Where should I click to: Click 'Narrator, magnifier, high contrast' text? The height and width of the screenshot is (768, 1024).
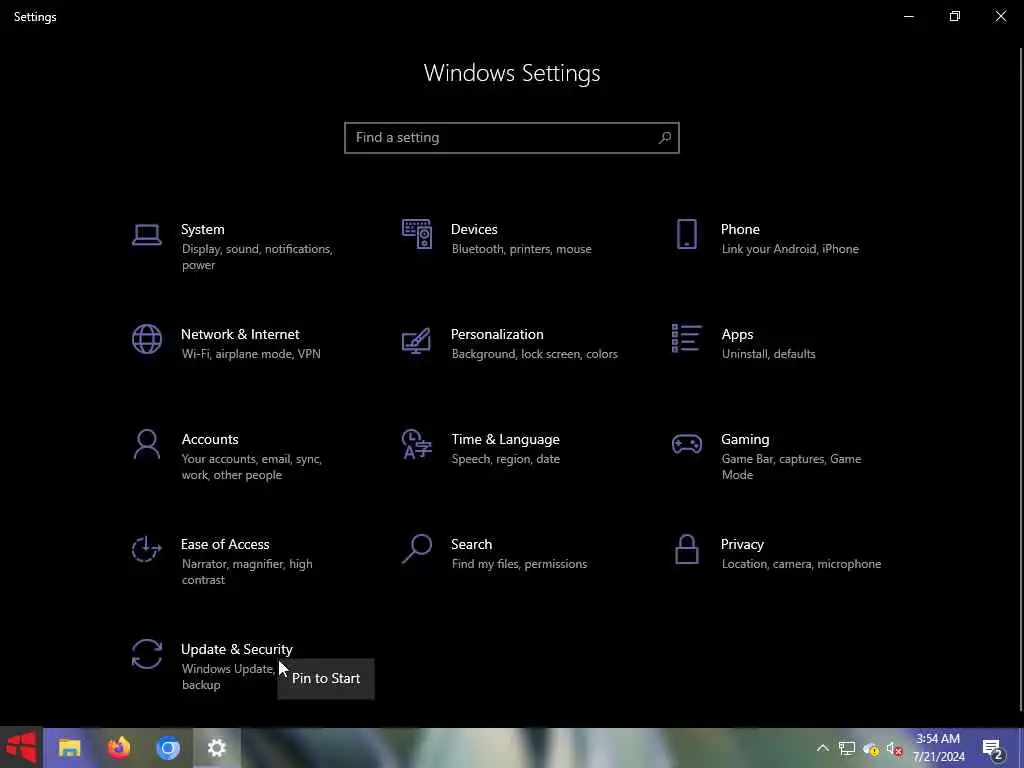pyautogui.click(x=247, y=572)
